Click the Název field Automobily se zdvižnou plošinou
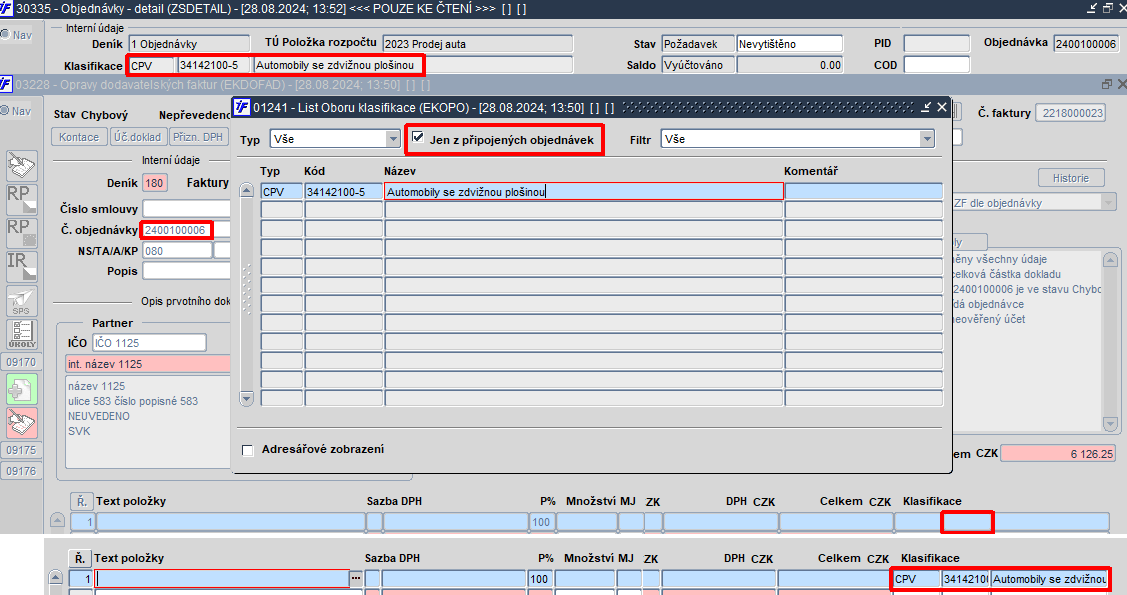Image resolution: width=1127 pixels, height=595 pixels. coord(584,191)
